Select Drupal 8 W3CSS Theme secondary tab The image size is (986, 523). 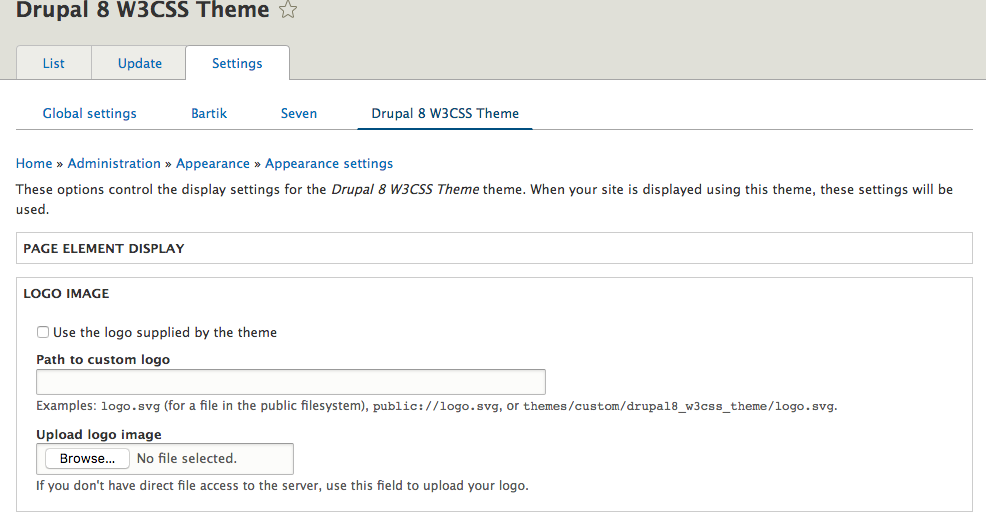pyautogui.click(x=445, y=113)
